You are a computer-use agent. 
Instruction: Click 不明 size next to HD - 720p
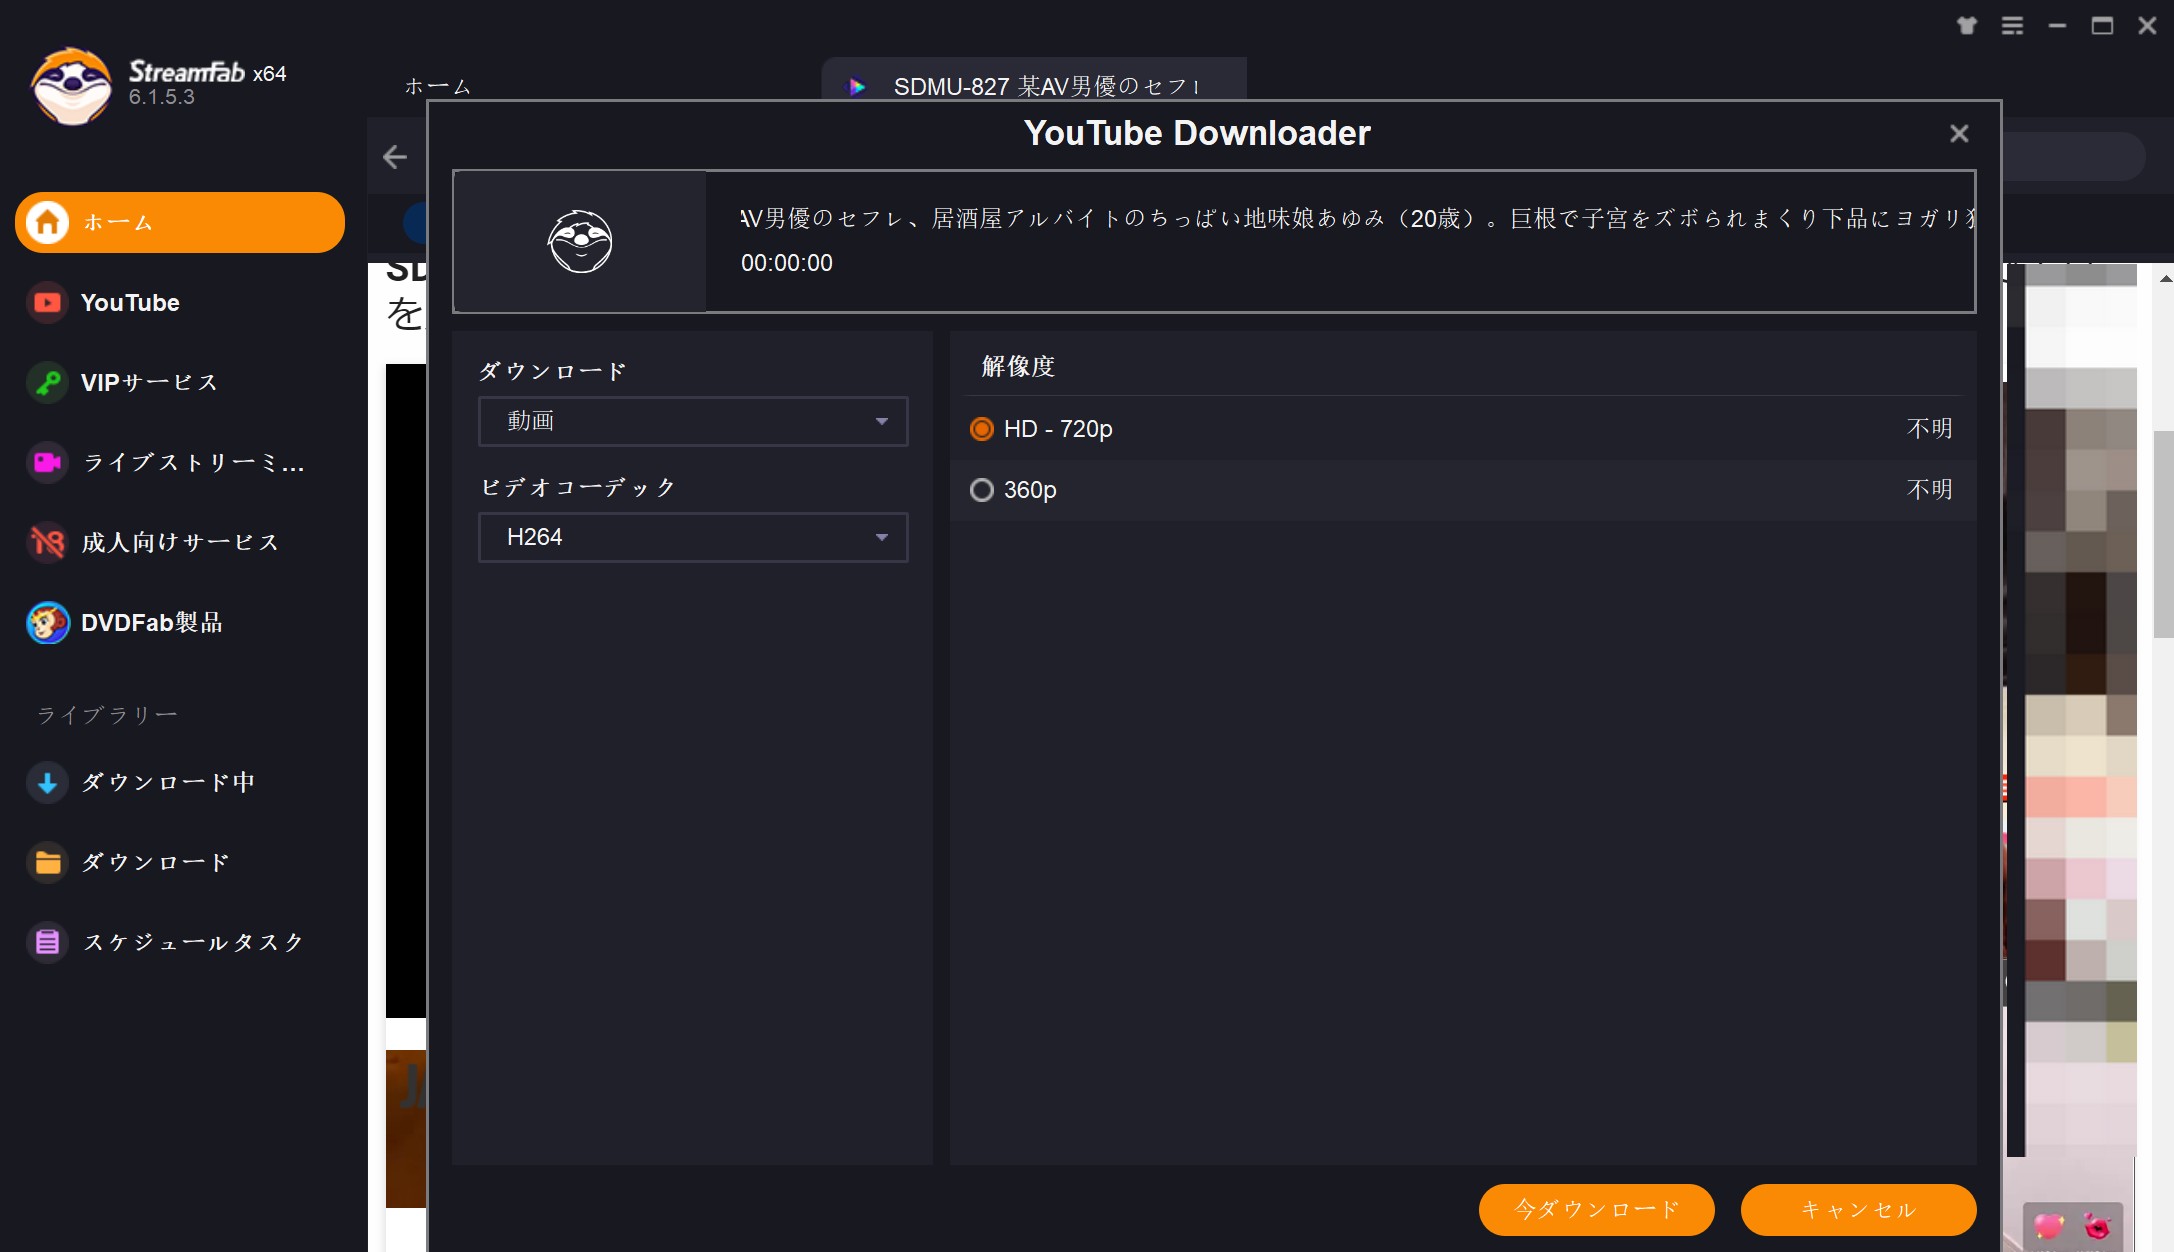click(x=1929, y=429)
